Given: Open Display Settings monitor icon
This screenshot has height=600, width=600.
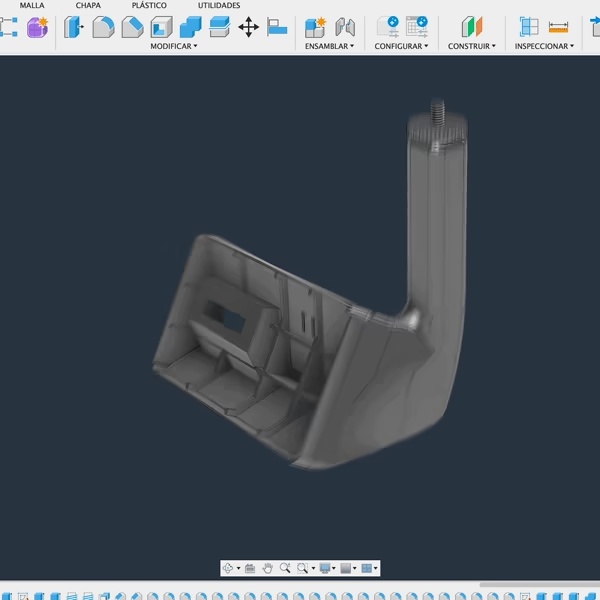Looking at the screenshot, I should tap(325, 568).
